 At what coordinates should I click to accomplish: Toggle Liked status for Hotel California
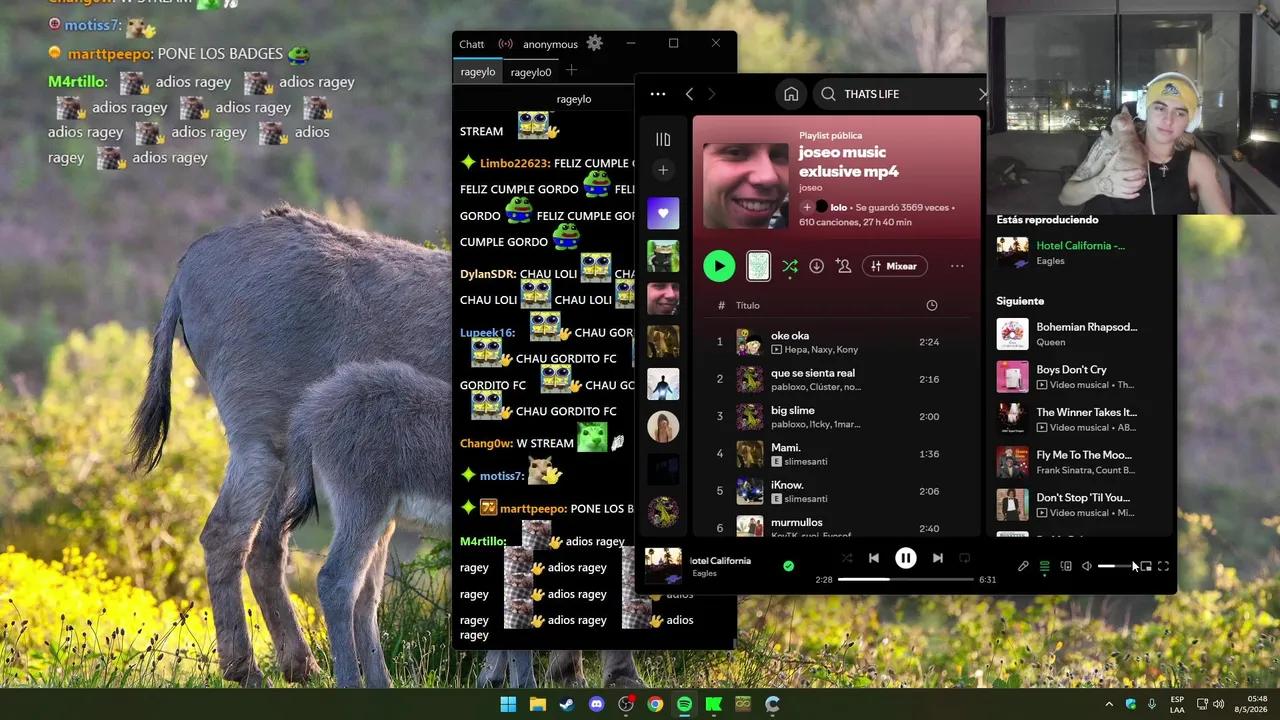pyautogui.click(x=788, y=566)
